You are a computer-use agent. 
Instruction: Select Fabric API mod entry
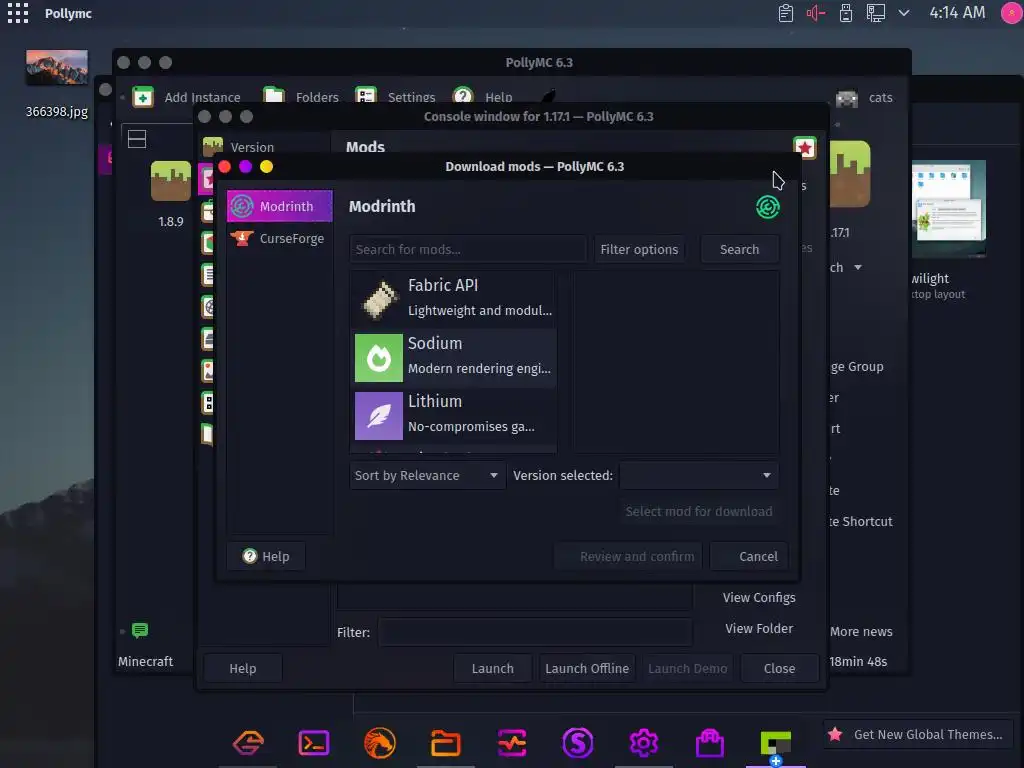click(x=454, y=298)
